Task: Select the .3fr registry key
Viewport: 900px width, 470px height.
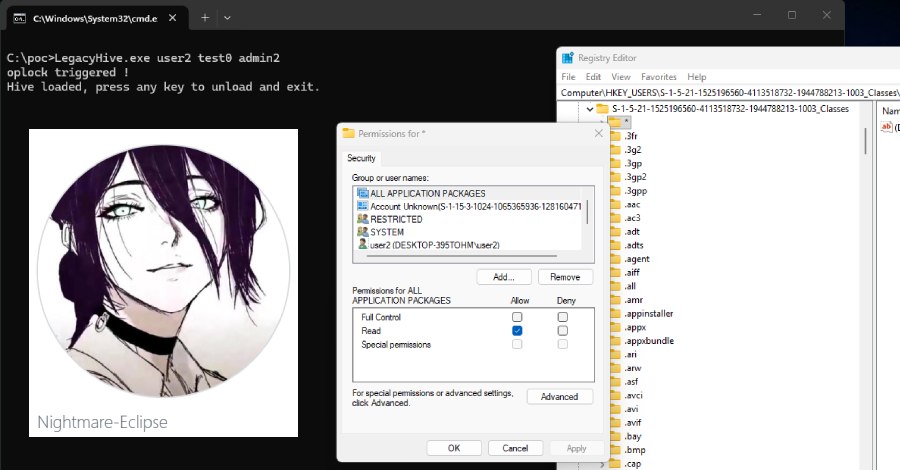Action: 631,136
